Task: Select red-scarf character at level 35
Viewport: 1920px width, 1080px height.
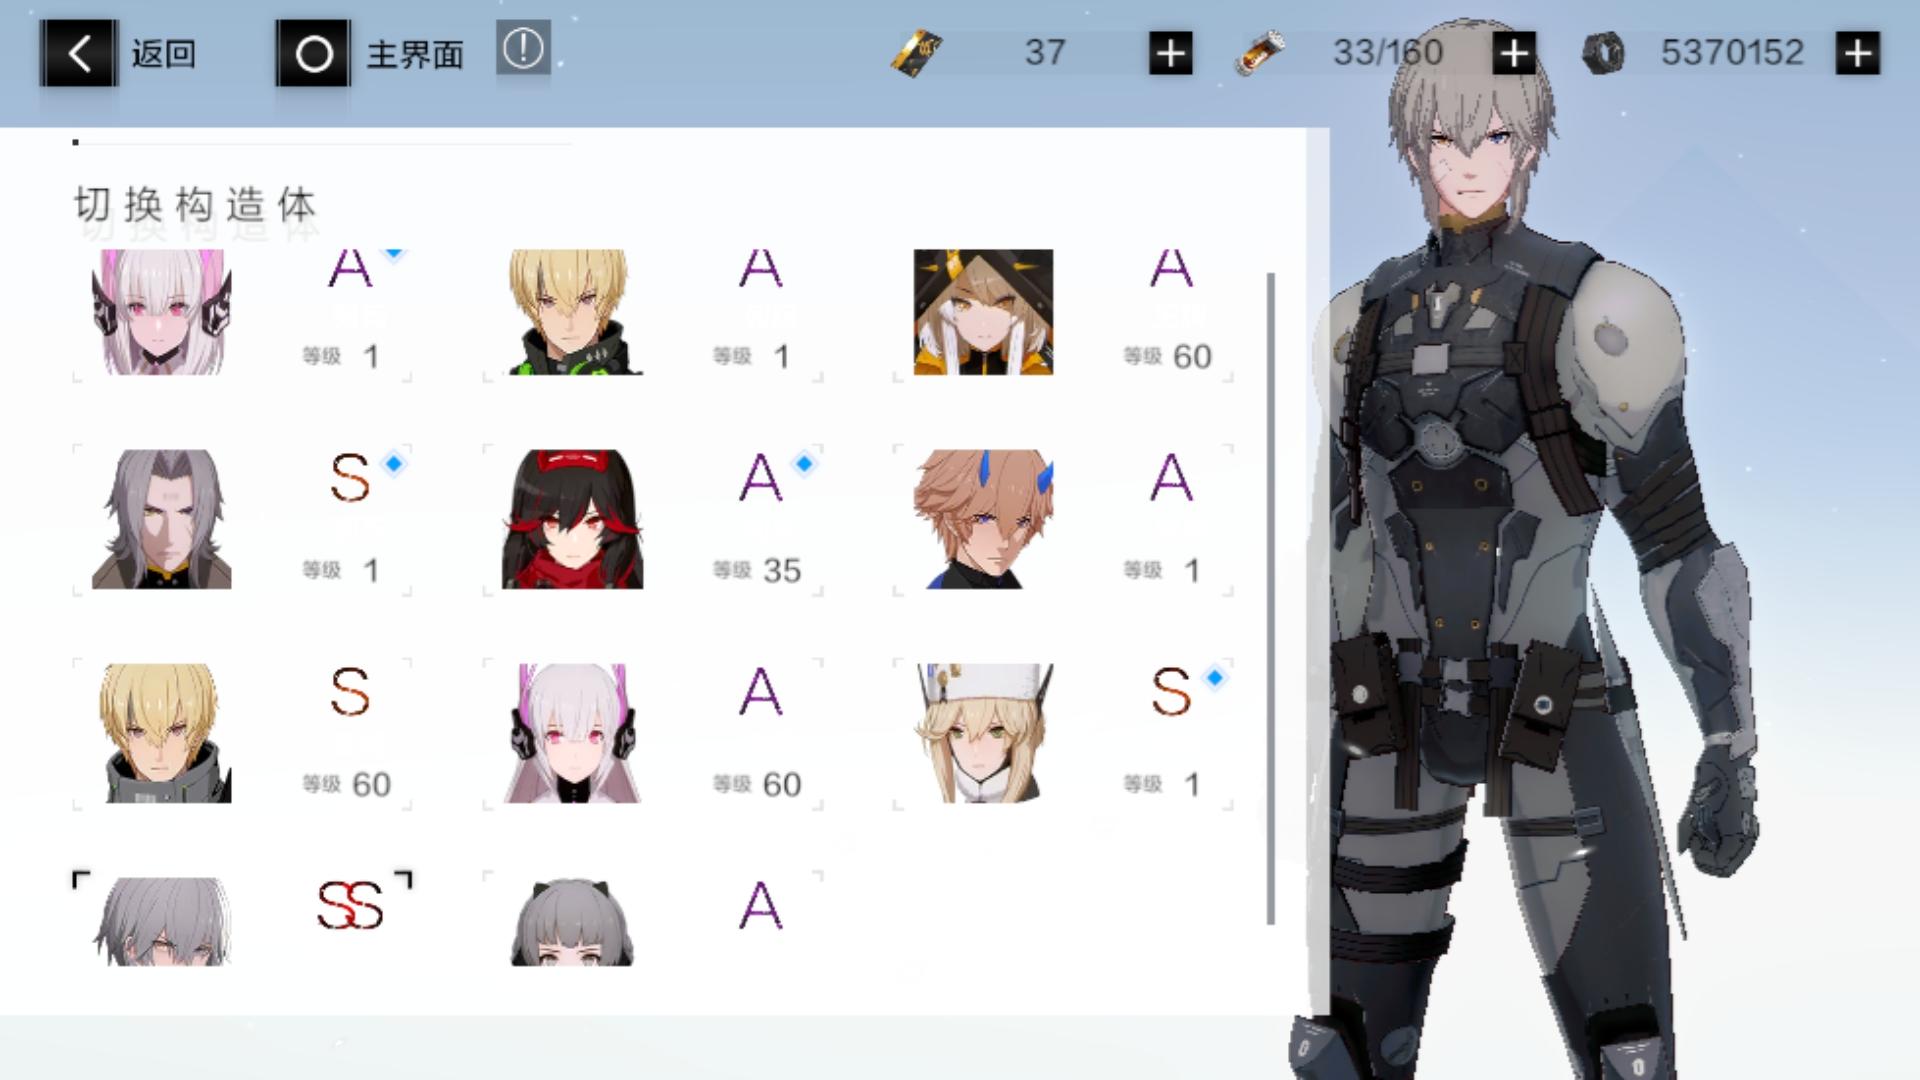Action: coord(572,520)
